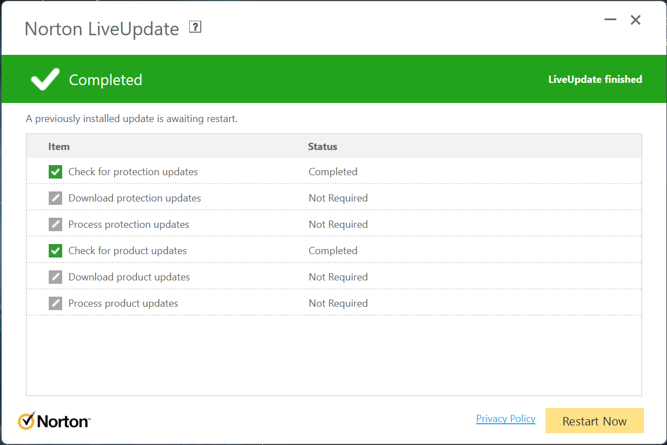Click Not Required status for Process product updates
Image resolution: width=667 pixels, height=445 pixels.
tap(338, 303)
